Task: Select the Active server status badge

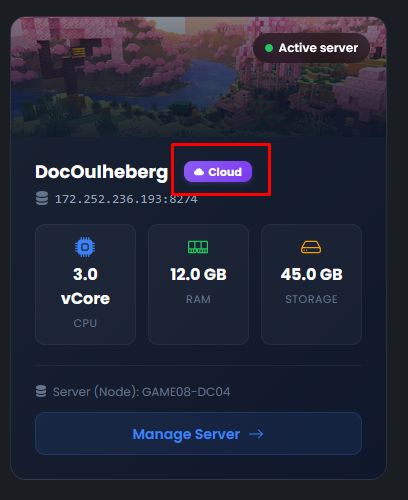Action: point(311,48)
